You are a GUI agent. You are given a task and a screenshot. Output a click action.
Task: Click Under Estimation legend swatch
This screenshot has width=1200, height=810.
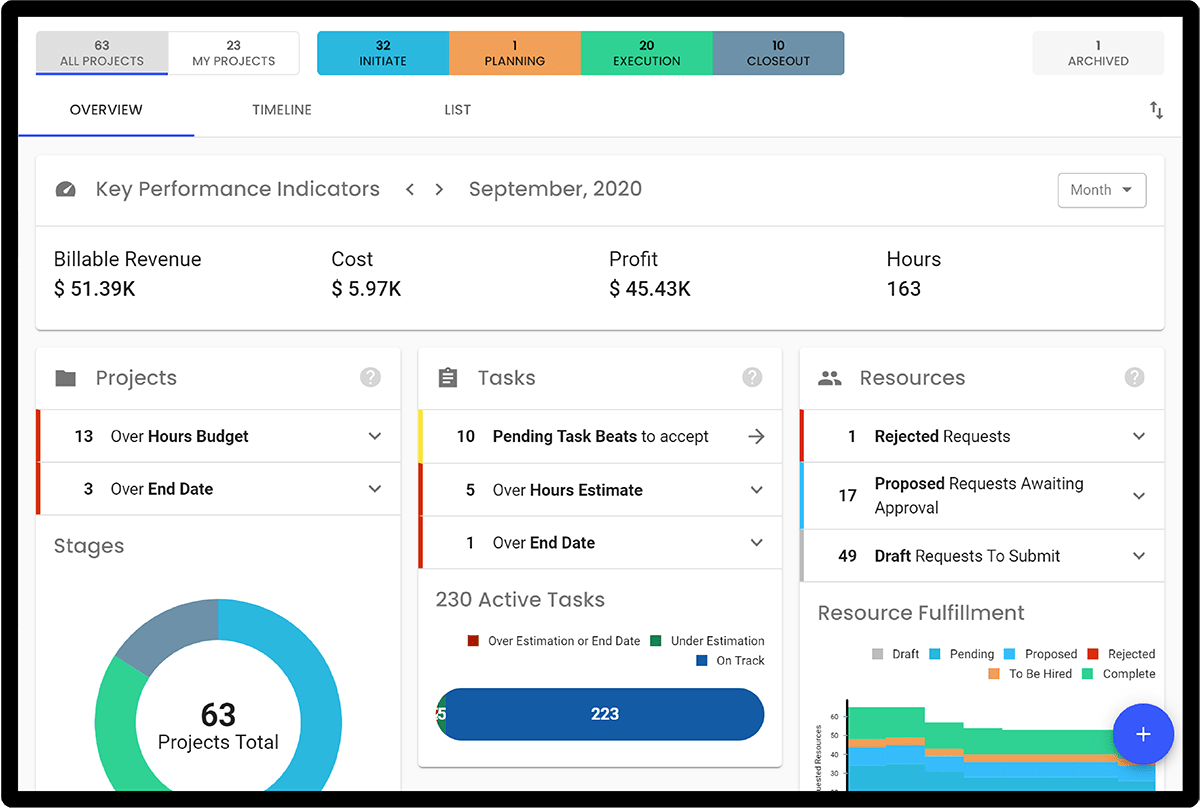pos(655,641)
